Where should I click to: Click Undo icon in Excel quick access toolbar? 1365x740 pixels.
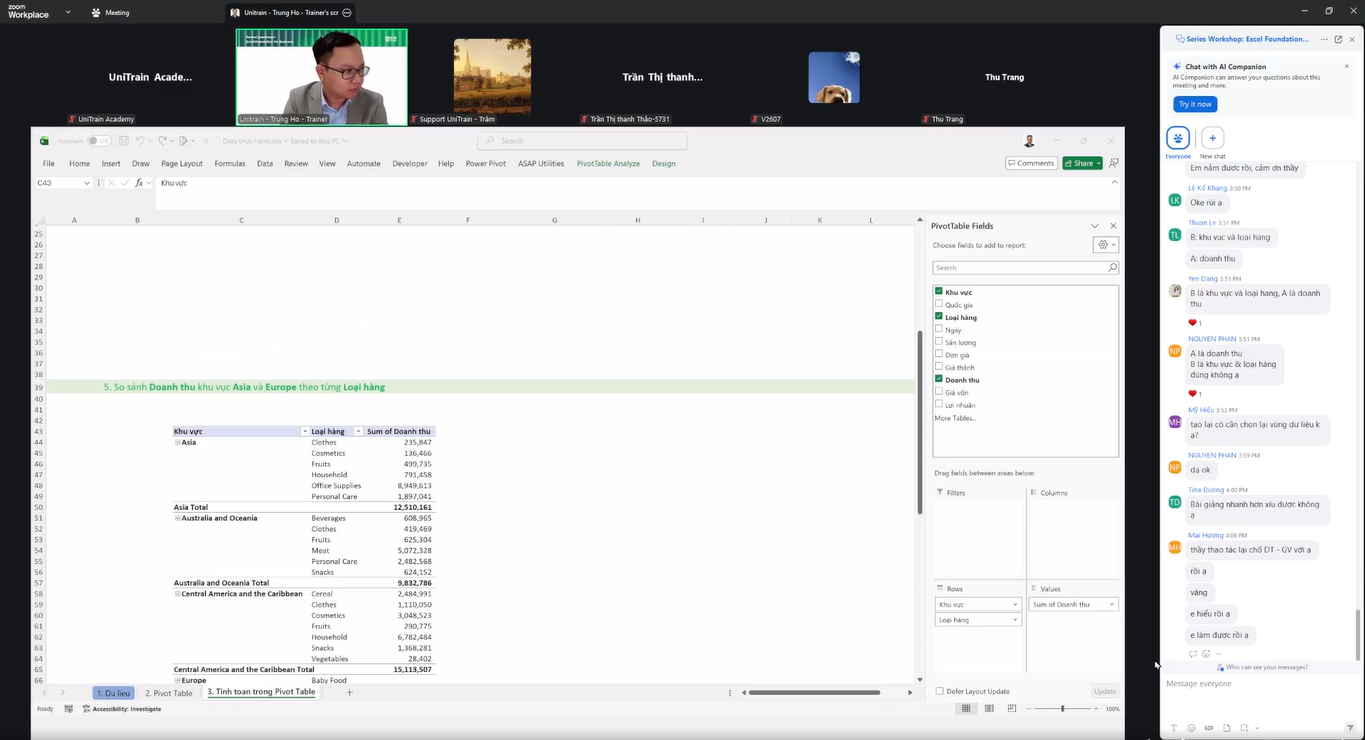tap(141, 141)
